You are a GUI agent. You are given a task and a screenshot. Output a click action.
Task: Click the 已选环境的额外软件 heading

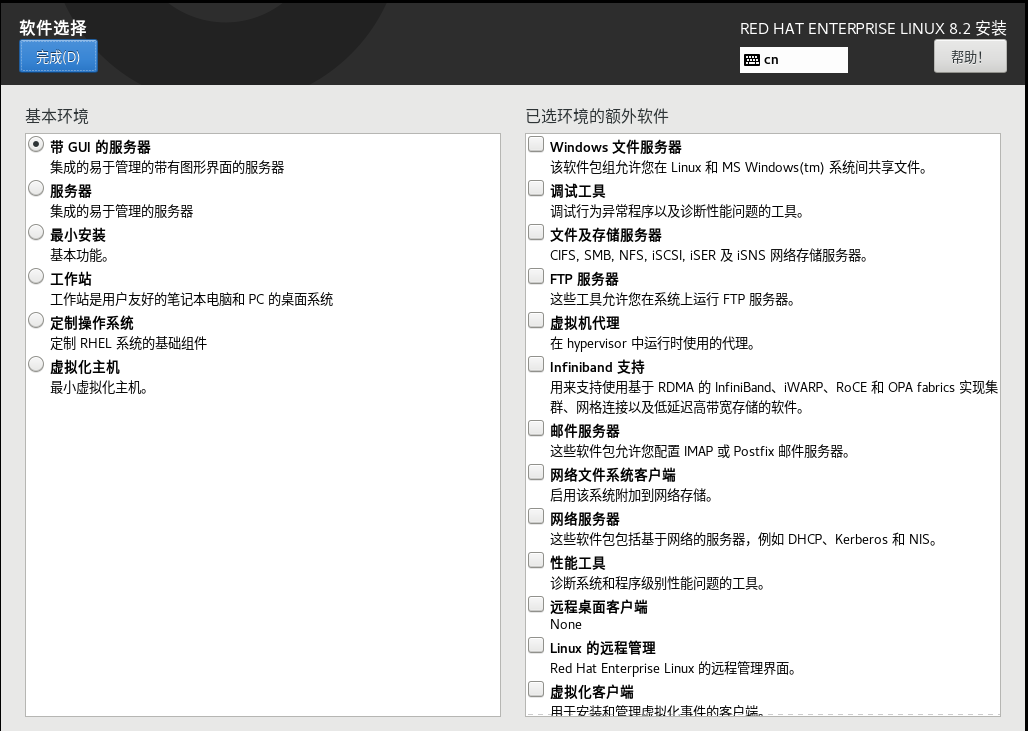(597, 117)
